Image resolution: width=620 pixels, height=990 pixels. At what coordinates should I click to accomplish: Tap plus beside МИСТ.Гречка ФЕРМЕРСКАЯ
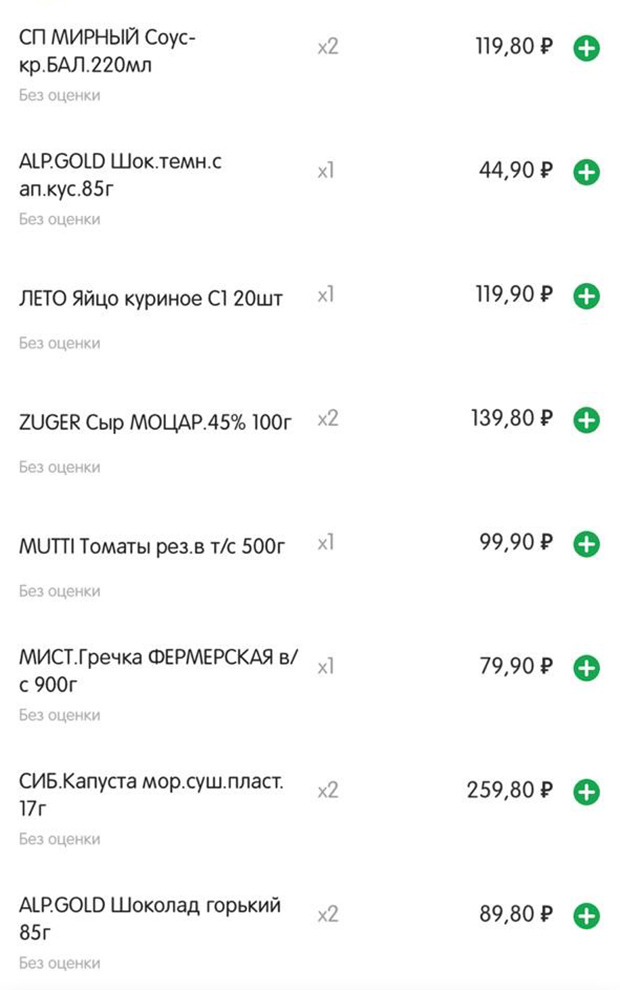click(586, 667)
